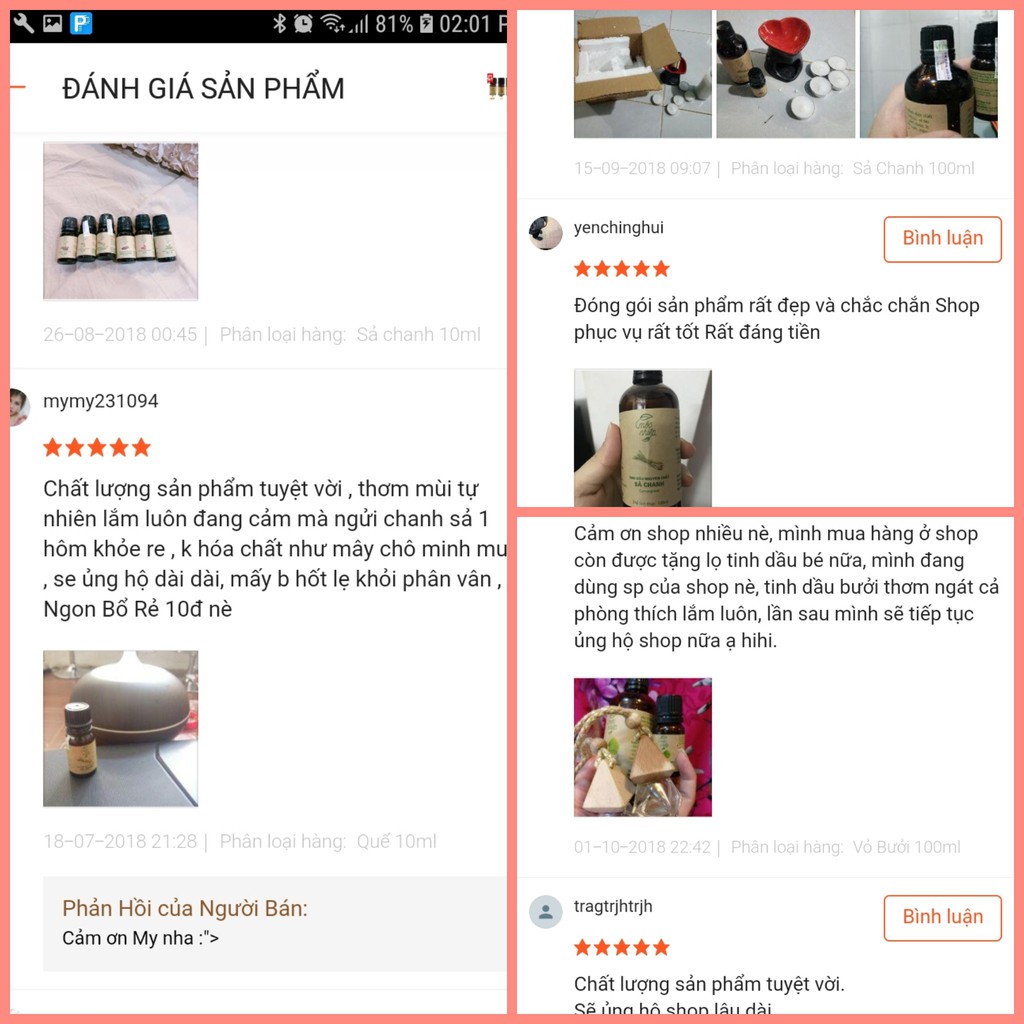Open yenchinghui's profile avatar
The image size is (1024, 1024).
pyautogui.click(x=545, y=232)
